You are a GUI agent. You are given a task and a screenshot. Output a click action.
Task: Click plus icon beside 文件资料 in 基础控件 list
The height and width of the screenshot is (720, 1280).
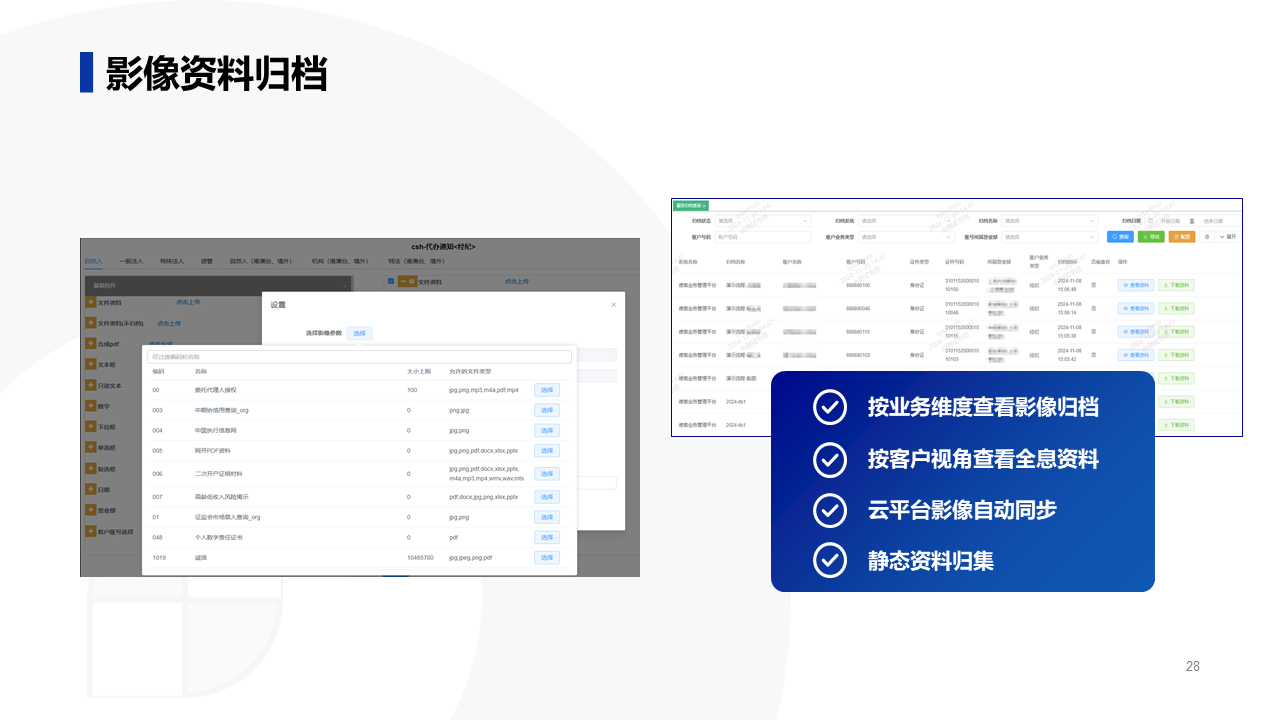click(x=91, y=302)
